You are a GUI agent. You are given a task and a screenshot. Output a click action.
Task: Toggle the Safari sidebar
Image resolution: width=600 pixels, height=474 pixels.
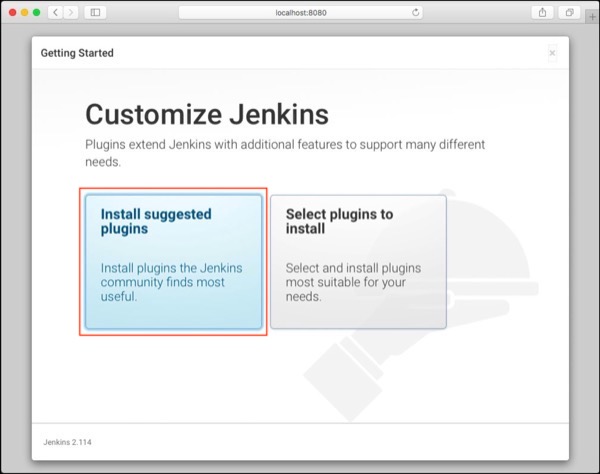95,13
